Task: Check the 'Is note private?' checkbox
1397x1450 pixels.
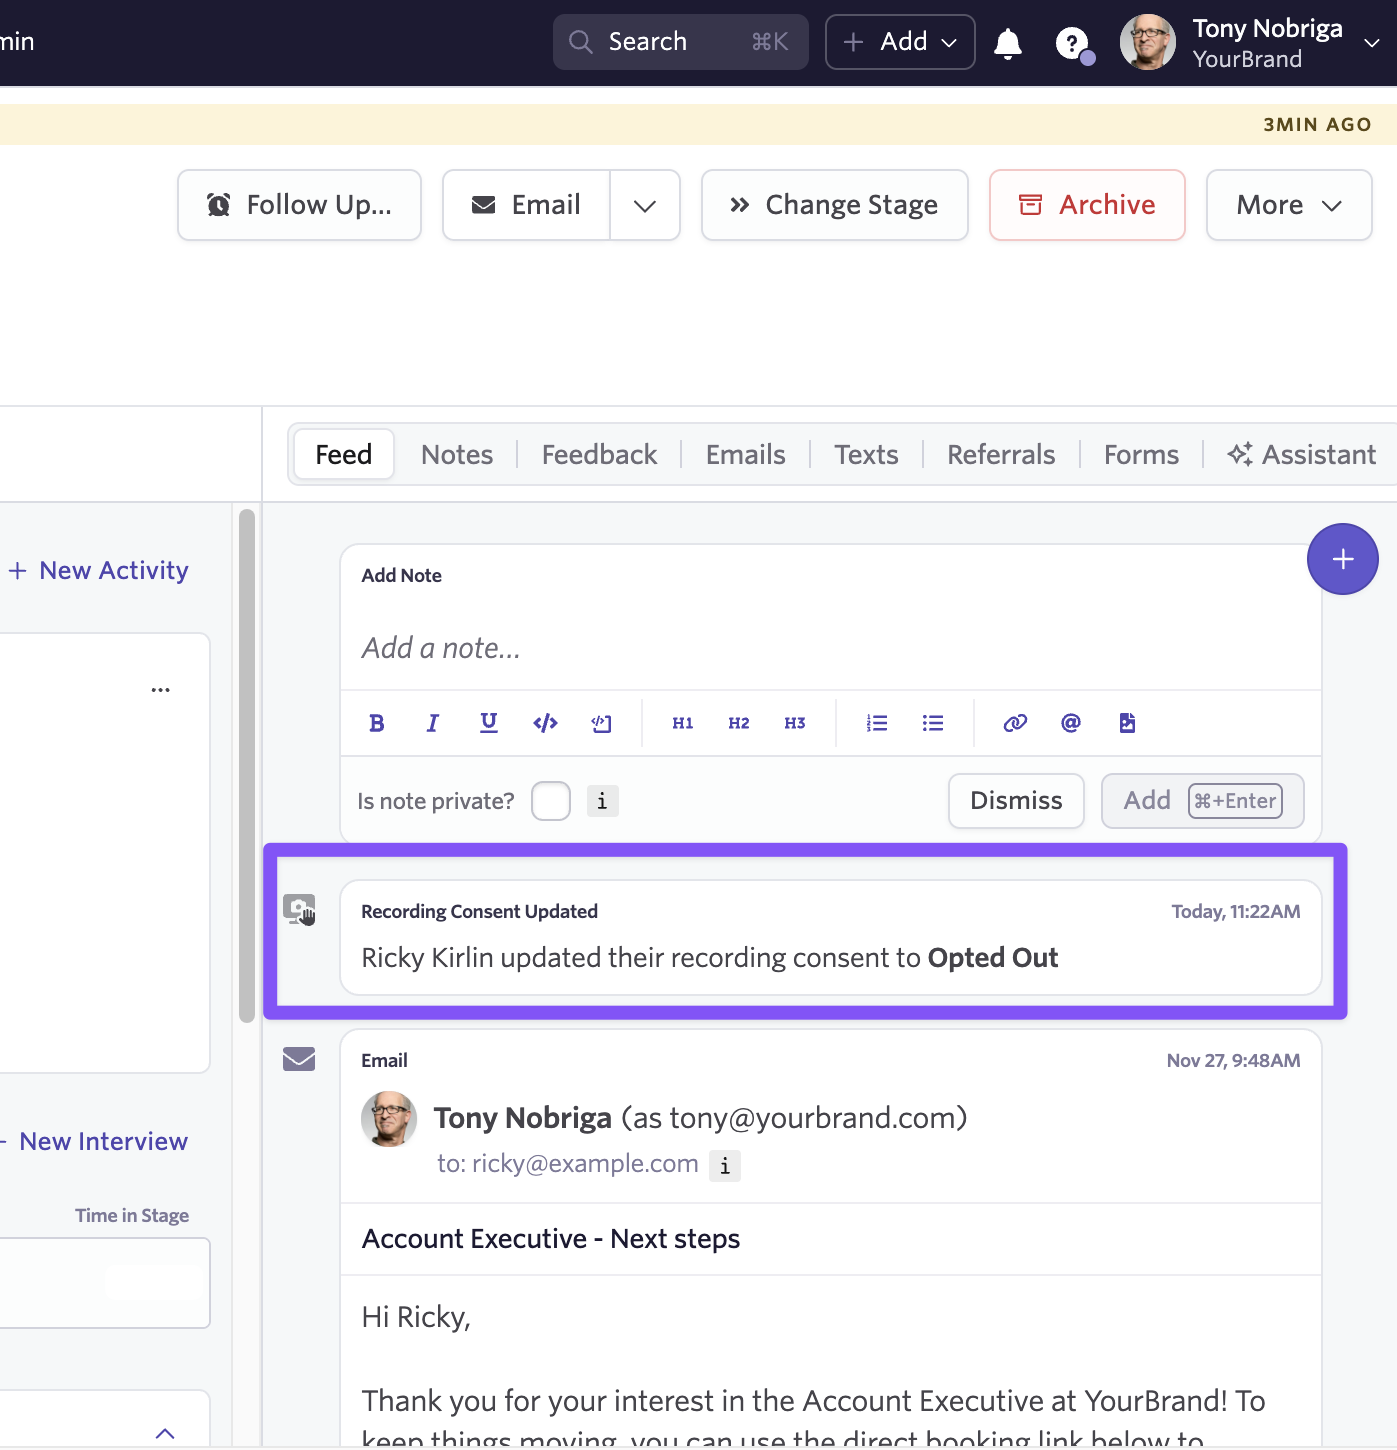Action: point(550,801)
